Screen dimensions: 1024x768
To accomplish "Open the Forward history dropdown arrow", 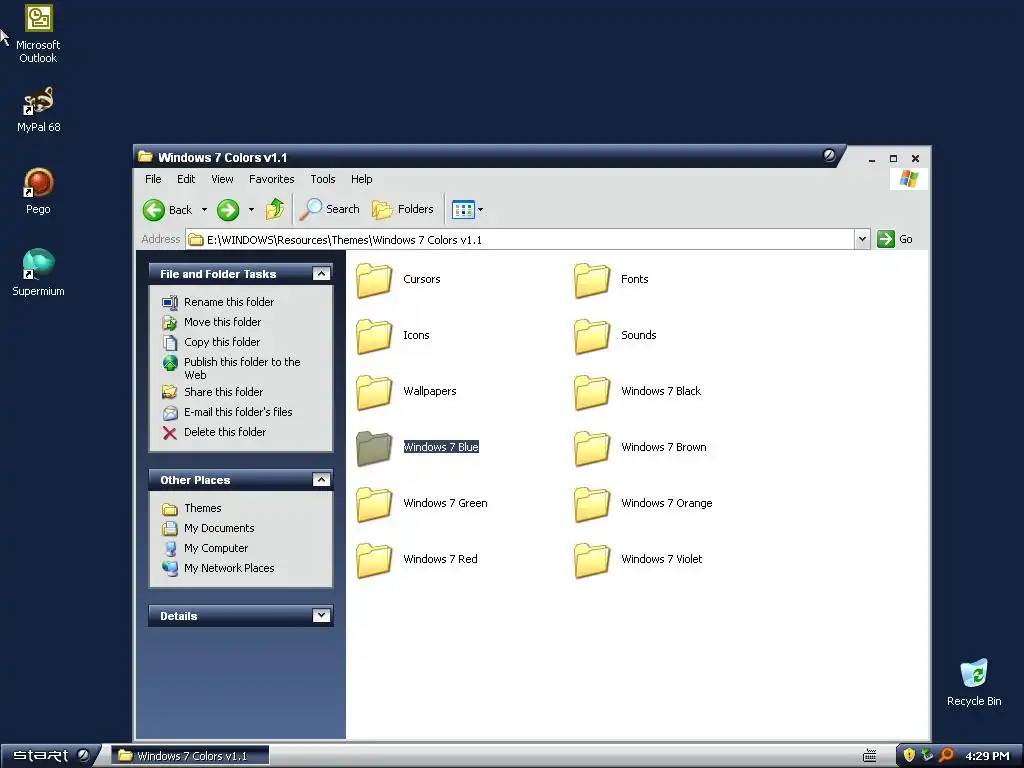I will pos(251,210).
